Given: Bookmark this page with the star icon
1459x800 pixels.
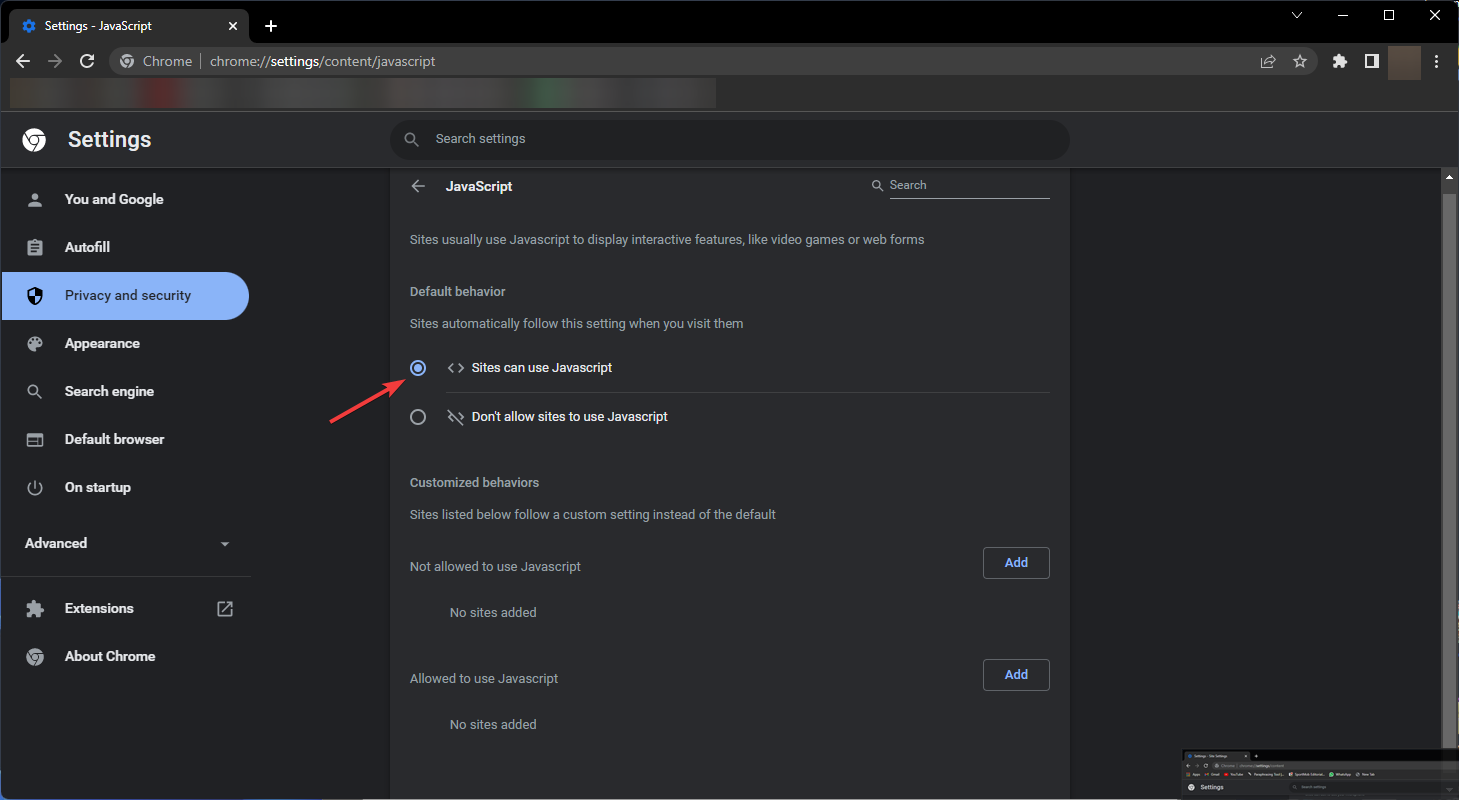Looking at the screenshot, I should pyautogui.click(x=1299, y=61).
